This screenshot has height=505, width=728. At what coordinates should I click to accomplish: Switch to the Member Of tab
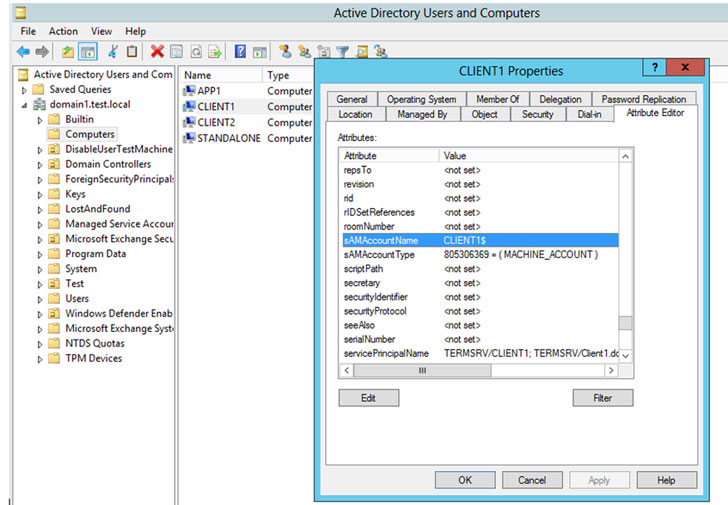click(x=497, y=99)
